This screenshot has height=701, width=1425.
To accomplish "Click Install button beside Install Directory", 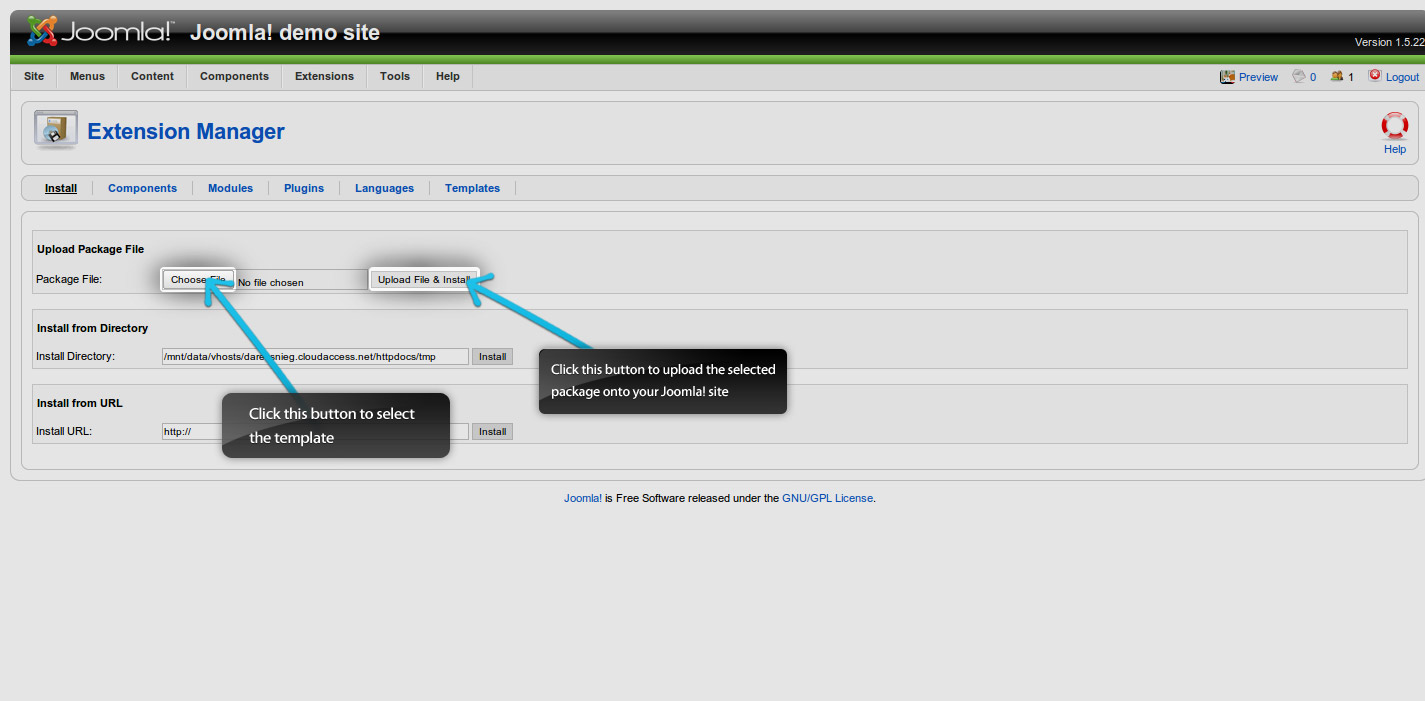I will pos(492,356).
